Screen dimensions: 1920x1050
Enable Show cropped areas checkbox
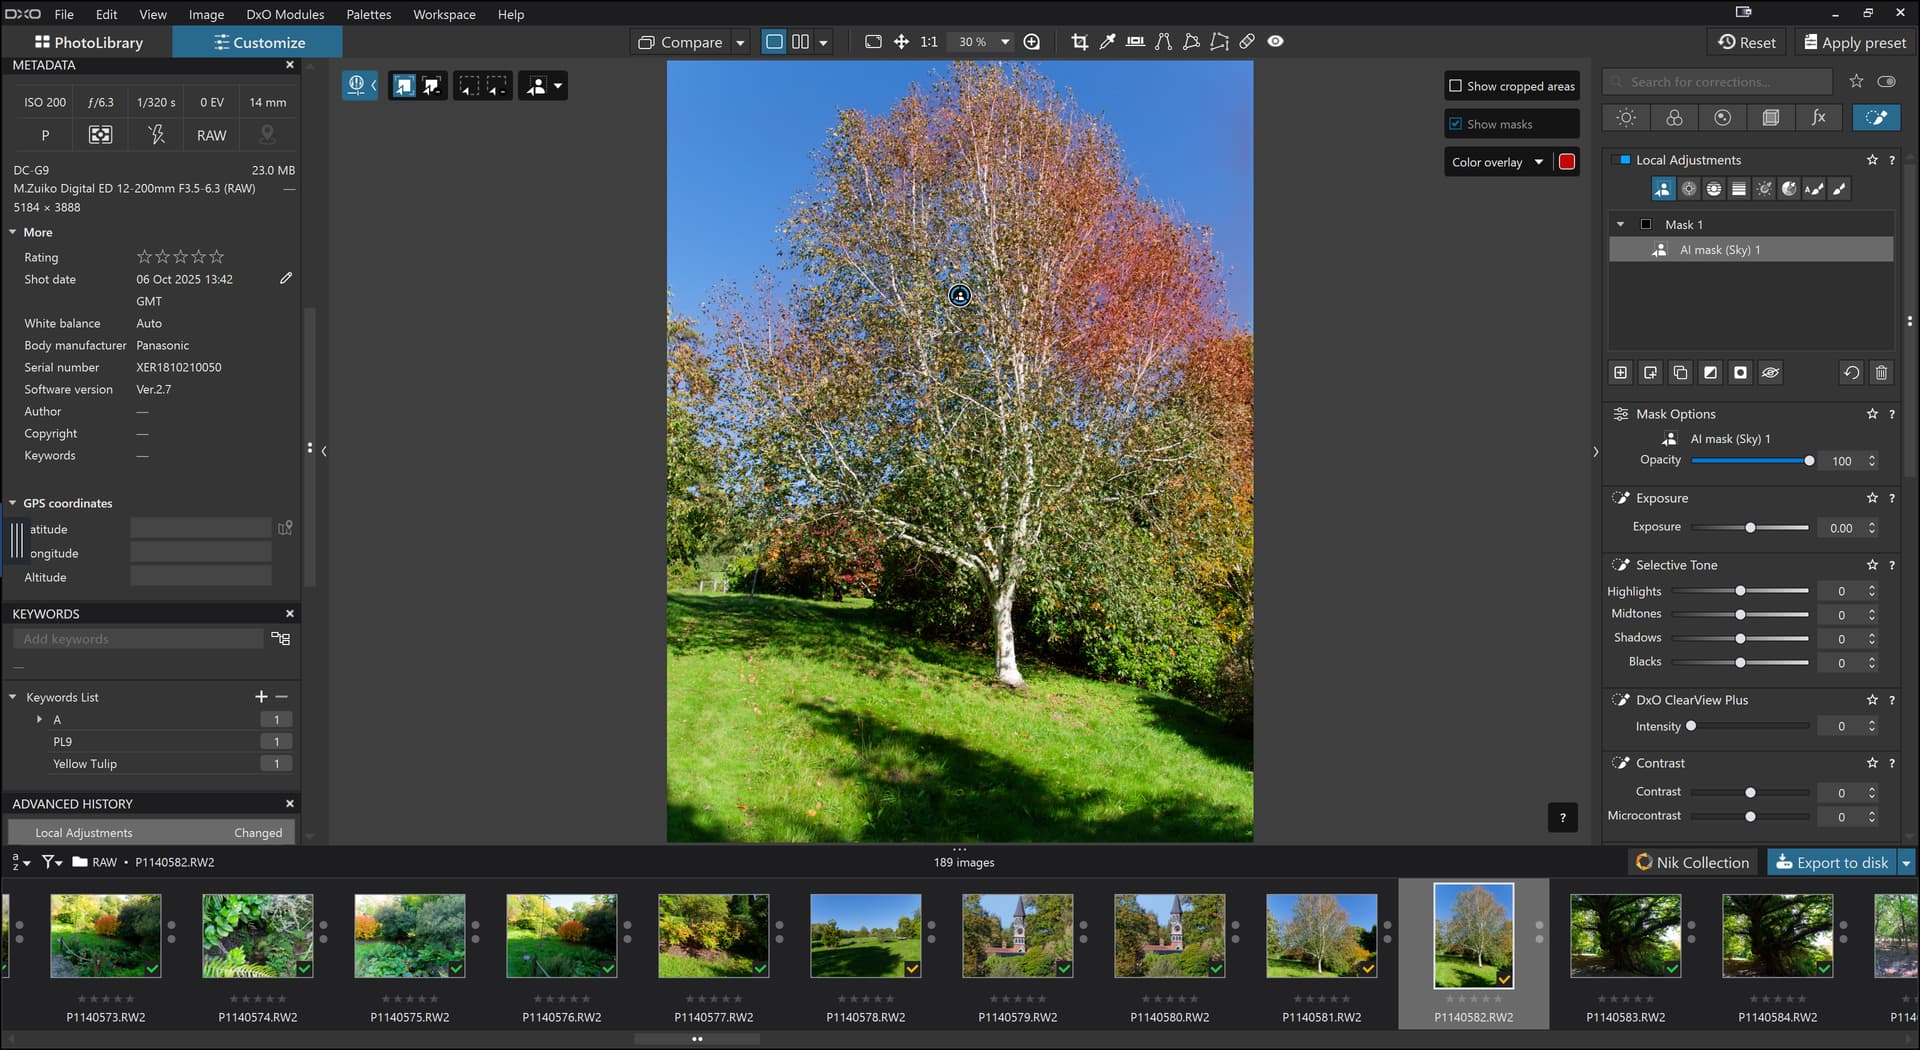coord(1456,86)
